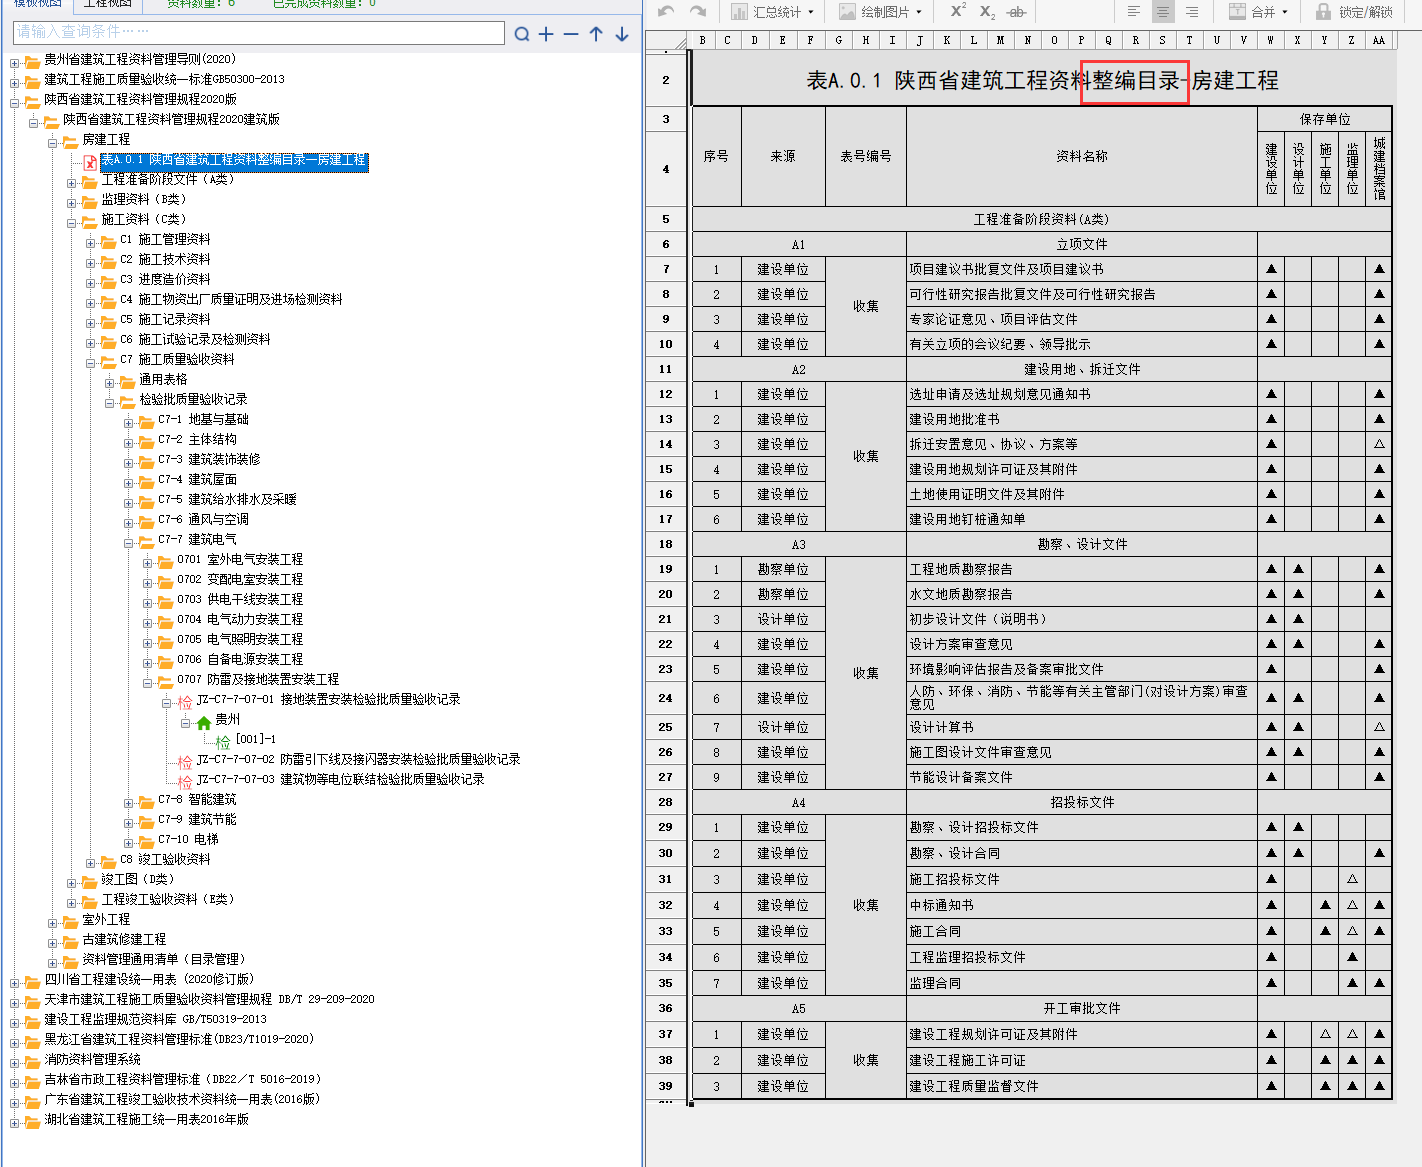Screen dimensions: 1422x1167
Task: Open dropdown arrow beside 汇总统计
Action: (x=811, y=12)
